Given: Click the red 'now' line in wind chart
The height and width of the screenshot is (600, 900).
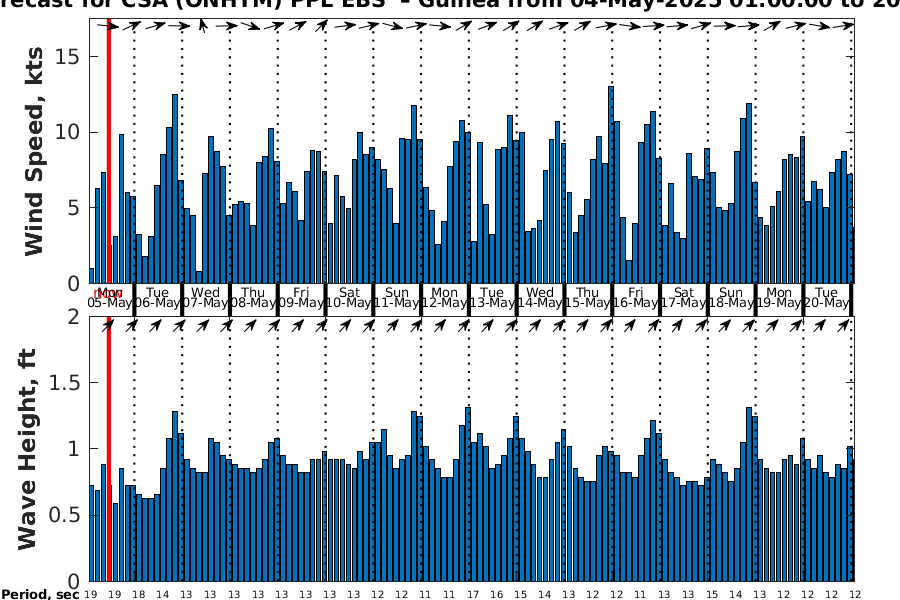Looking at the screenshot, I should pos(108,151).
